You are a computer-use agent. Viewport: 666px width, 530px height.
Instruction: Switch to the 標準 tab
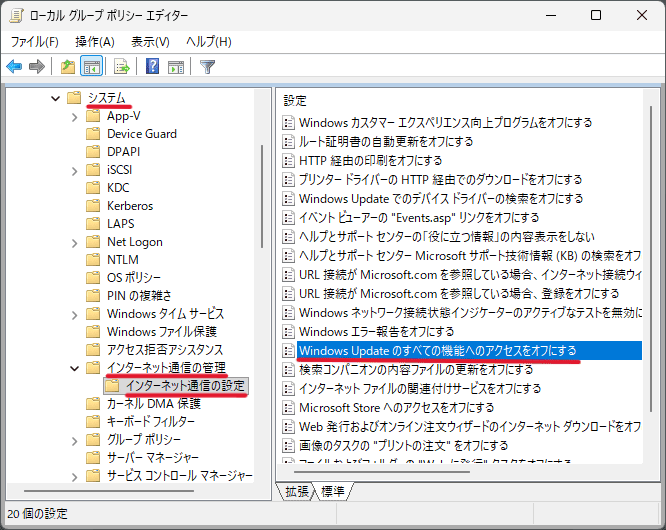pyautogui.click(x=333, y=491)
